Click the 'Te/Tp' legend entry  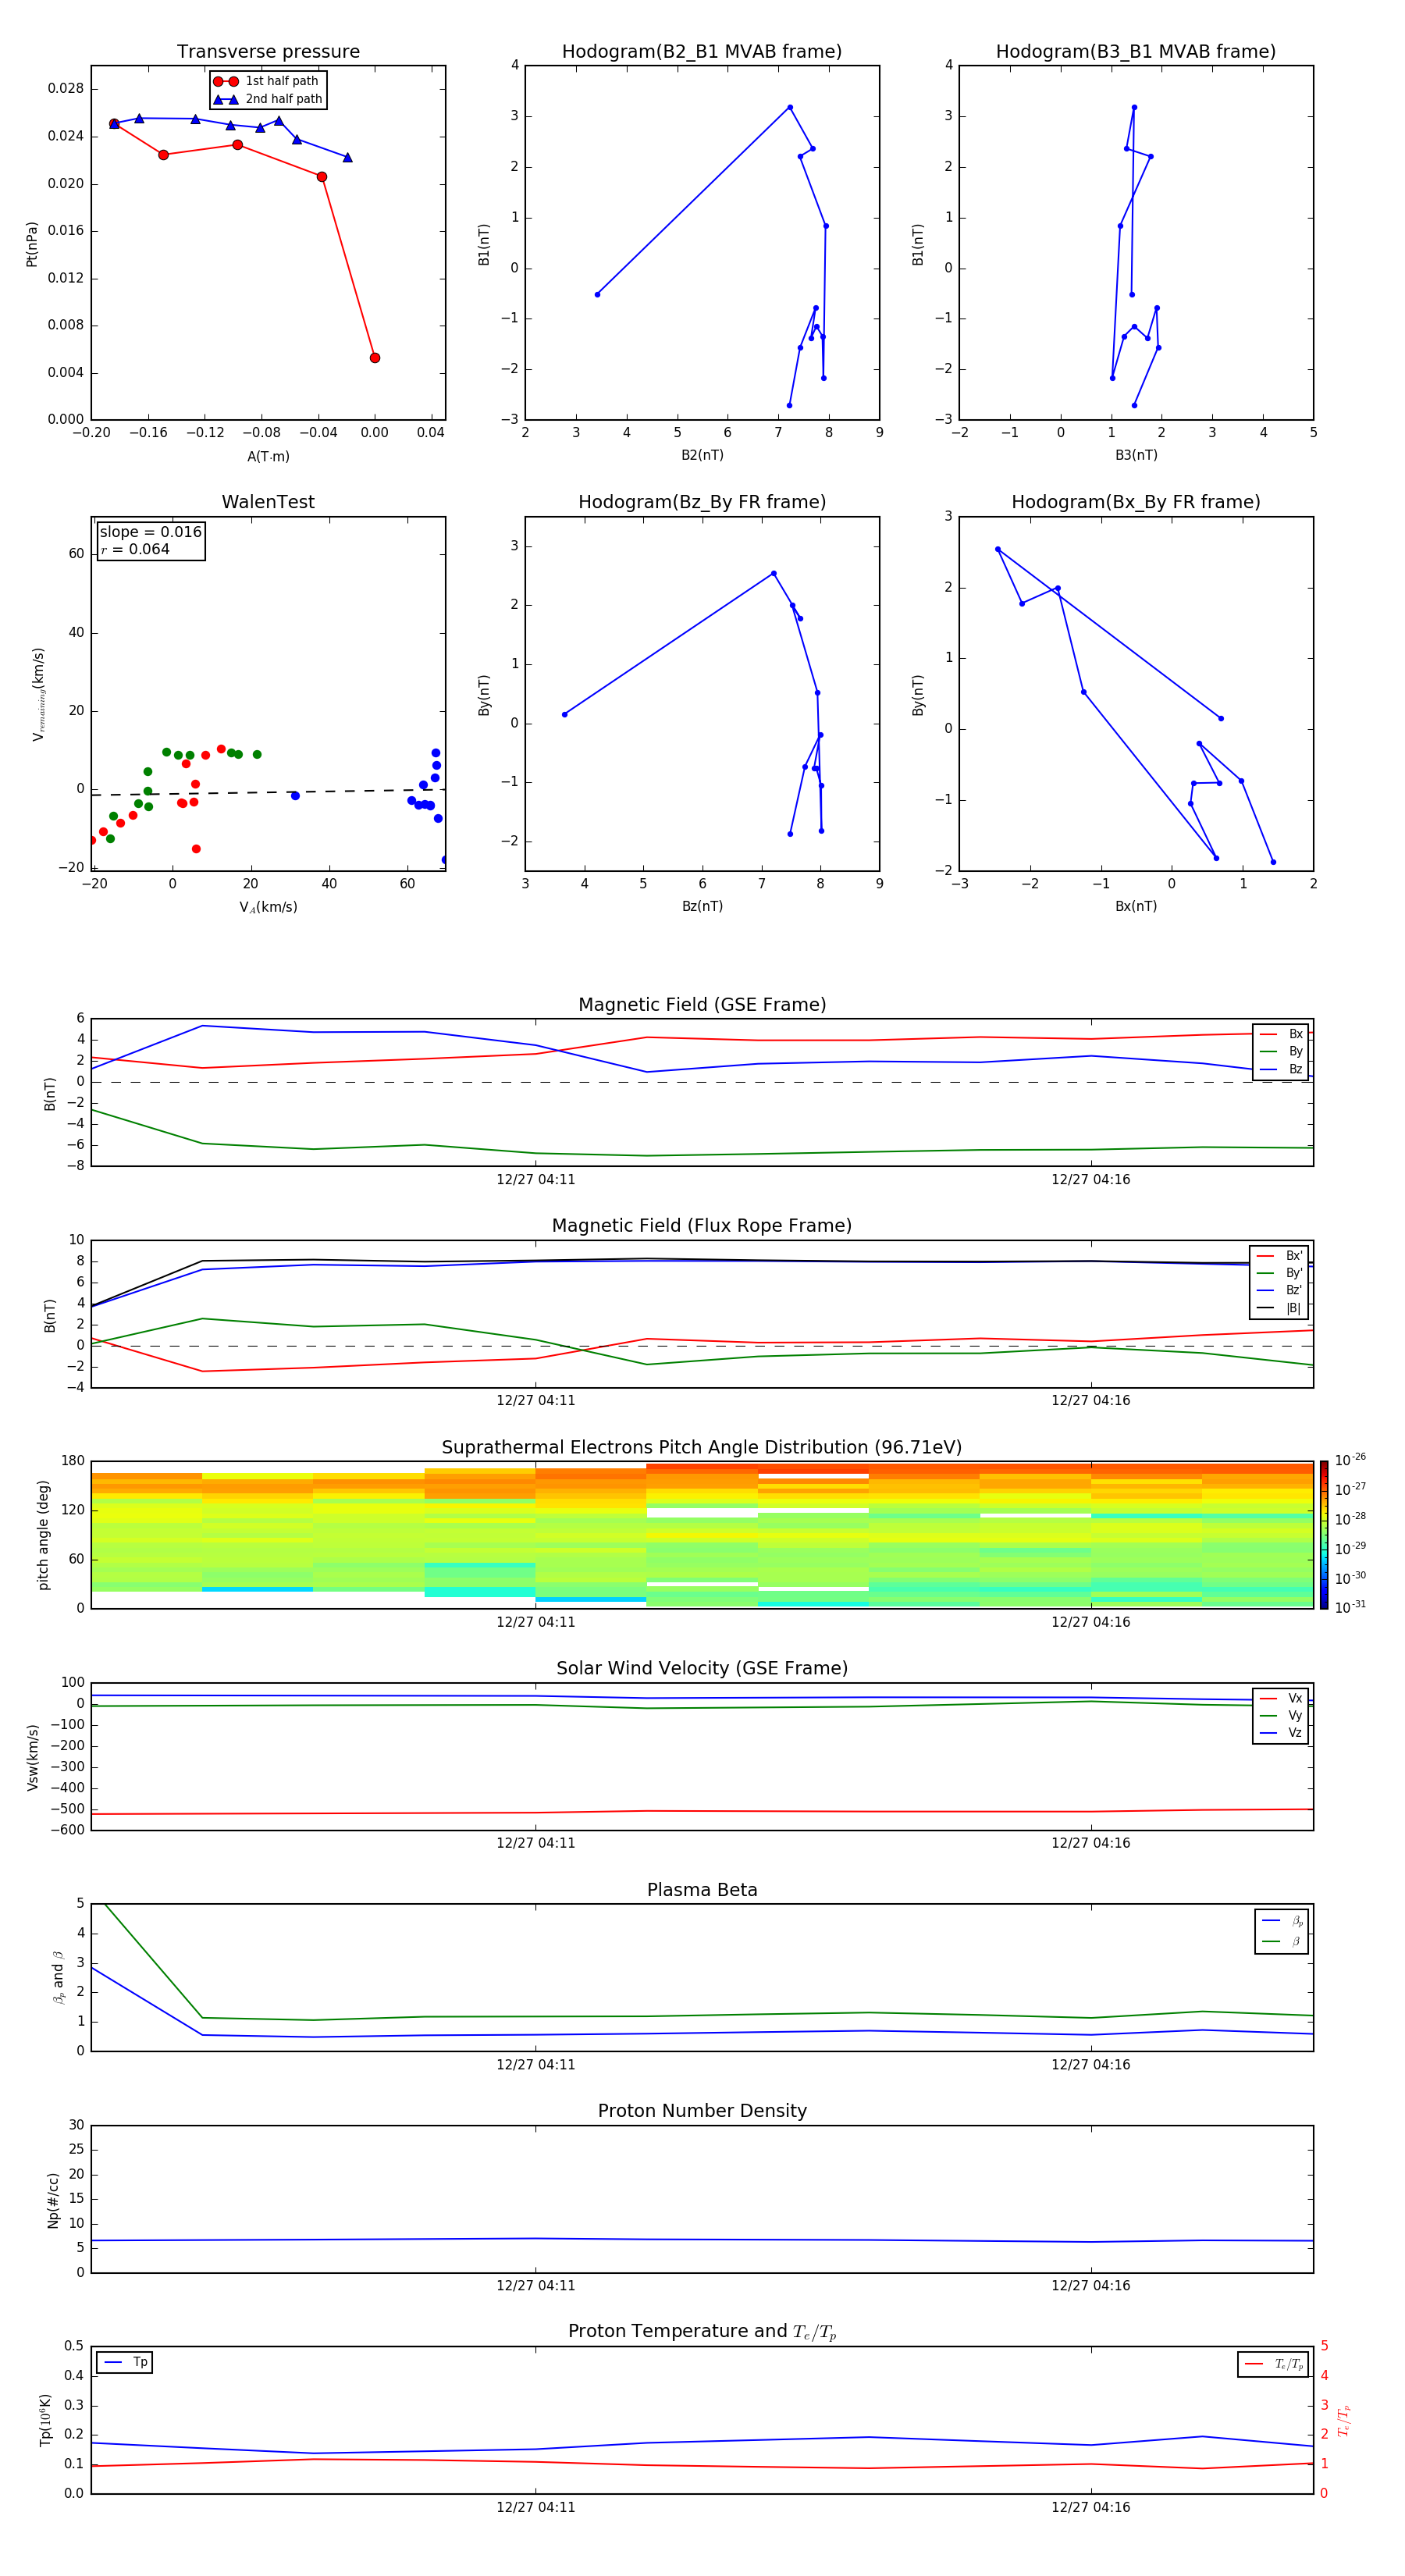(x=1275, y=2364)
